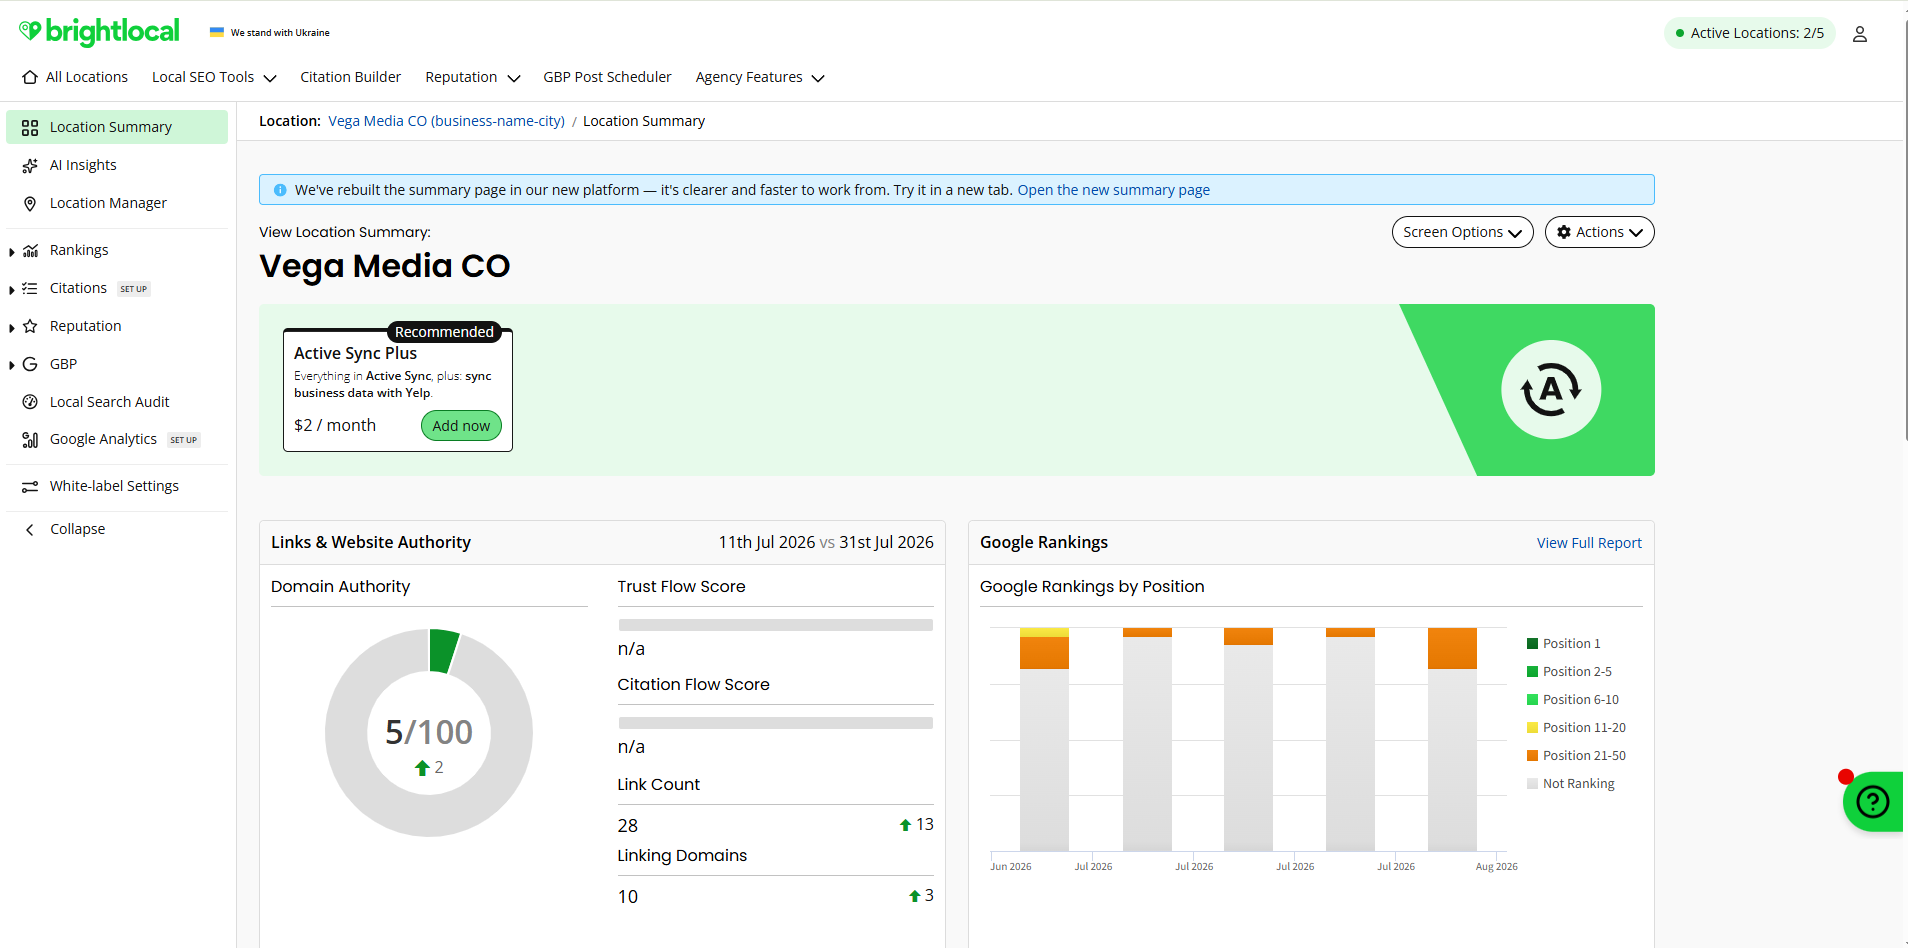Click the Google Analytics bars icon
1908x948 pixels.
coord(30,440)
